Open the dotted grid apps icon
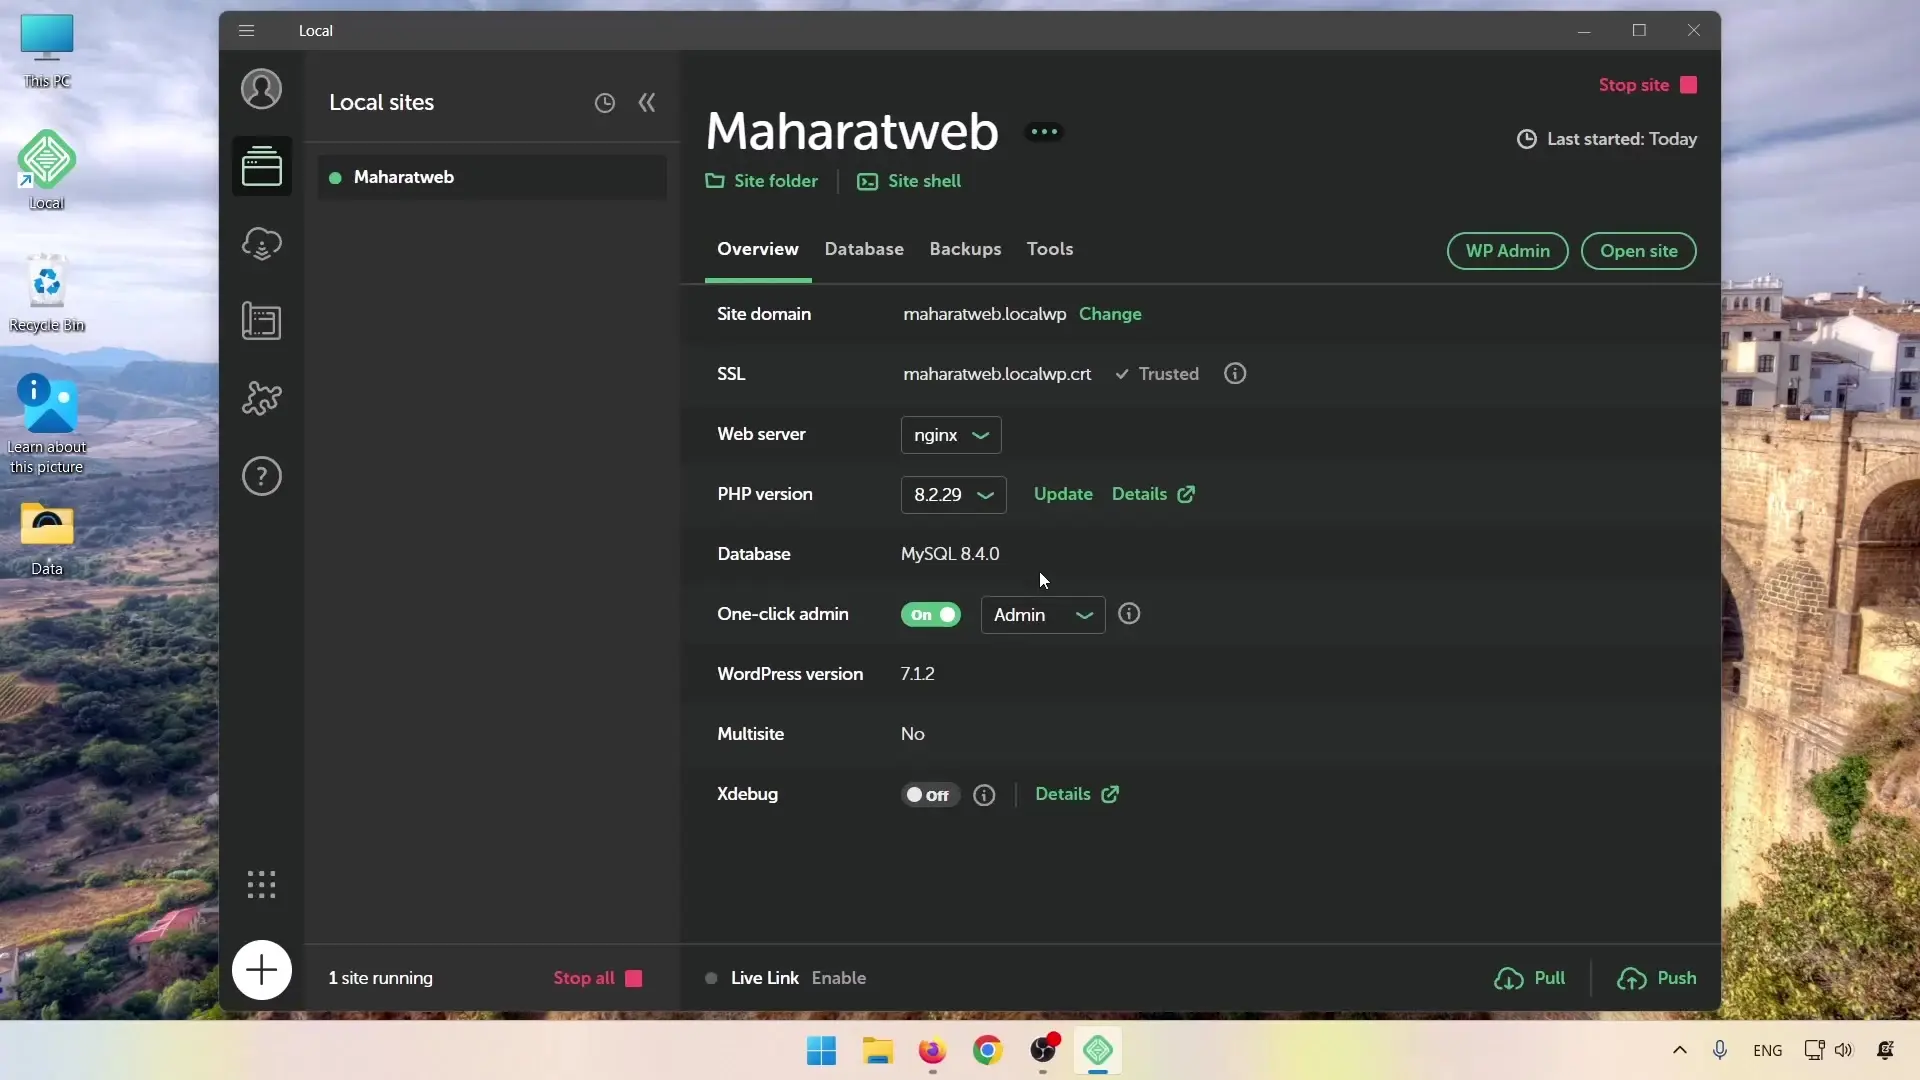Screen dimensions: 1920x1080 262,884
